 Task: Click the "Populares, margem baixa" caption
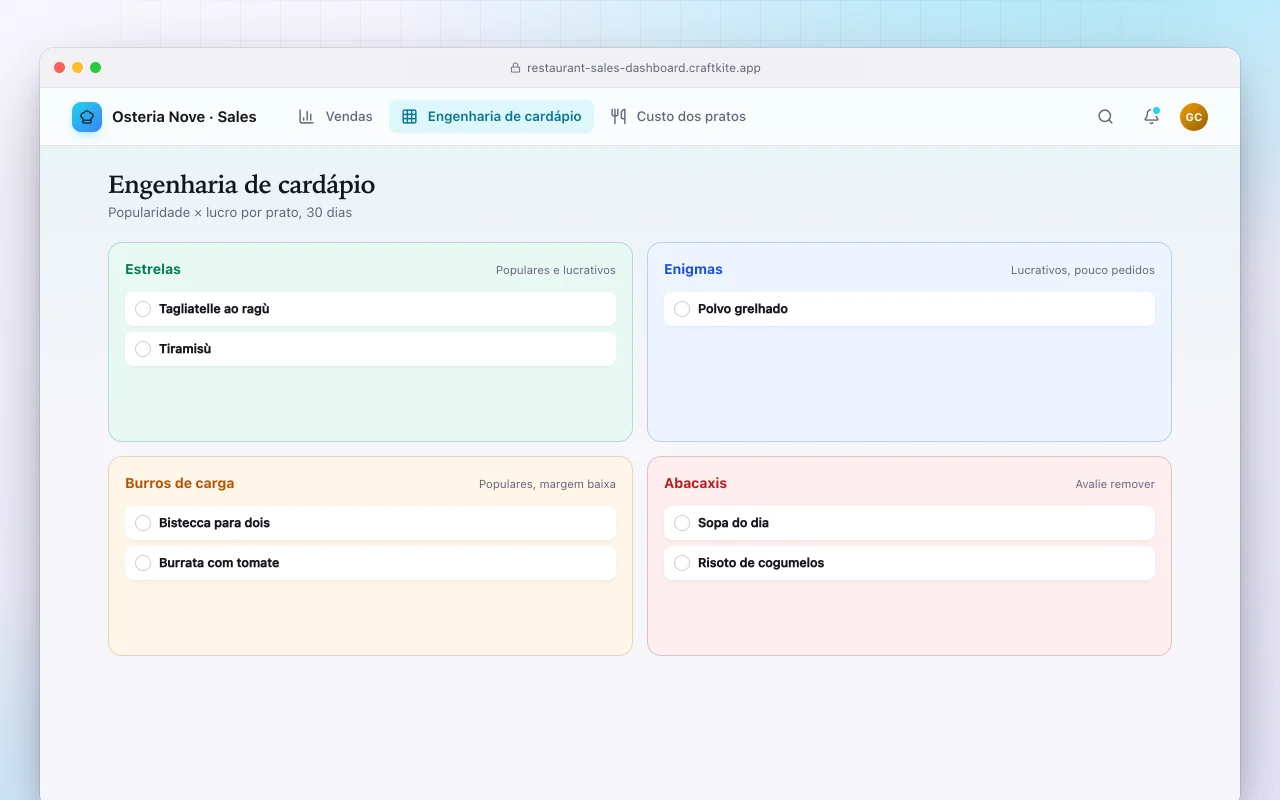pos(547,484)
